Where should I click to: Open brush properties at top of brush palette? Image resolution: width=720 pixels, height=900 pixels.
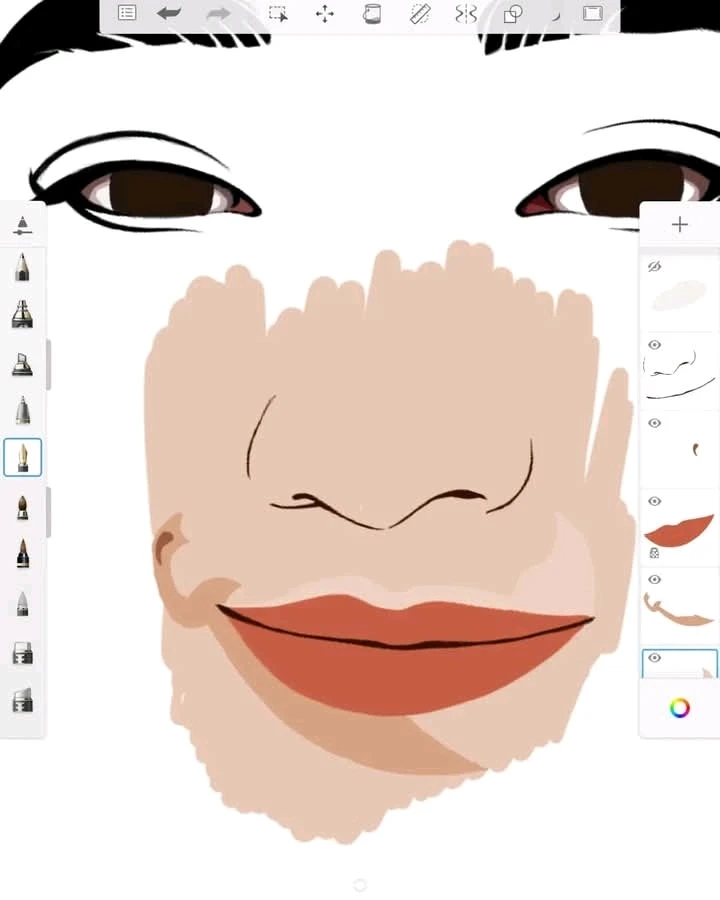(22, 227)
